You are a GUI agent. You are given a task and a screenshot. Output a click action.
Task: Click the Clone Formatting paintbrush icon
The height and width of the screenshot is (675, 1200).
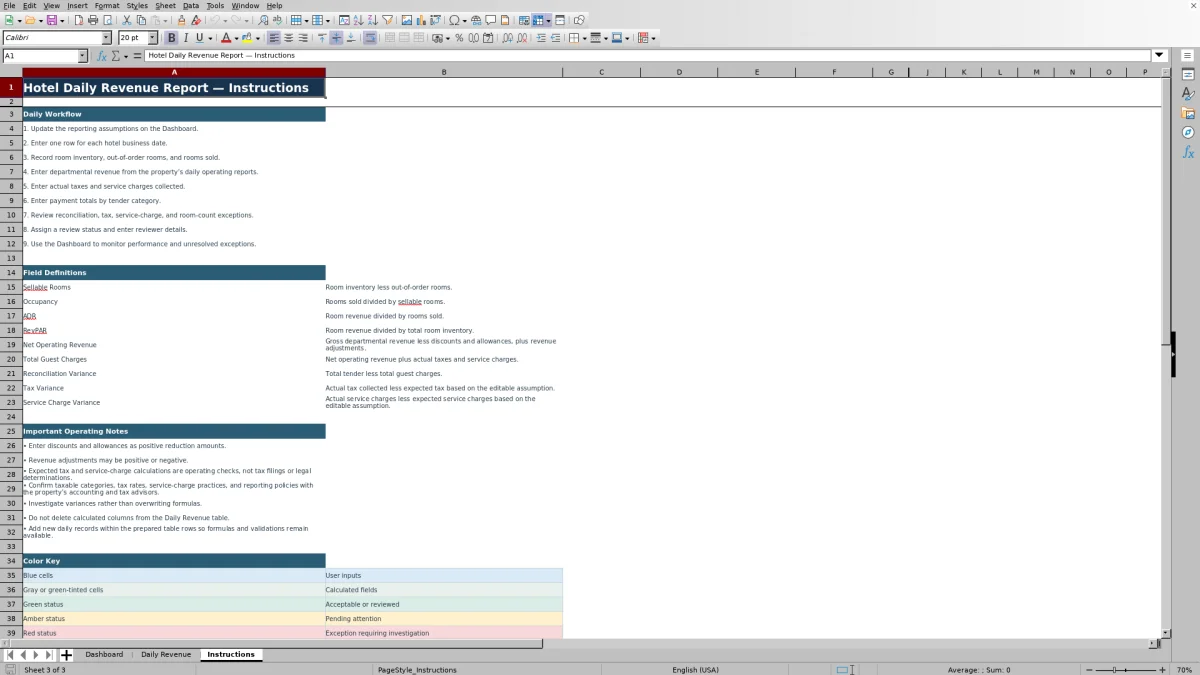(x=181, y=20)
